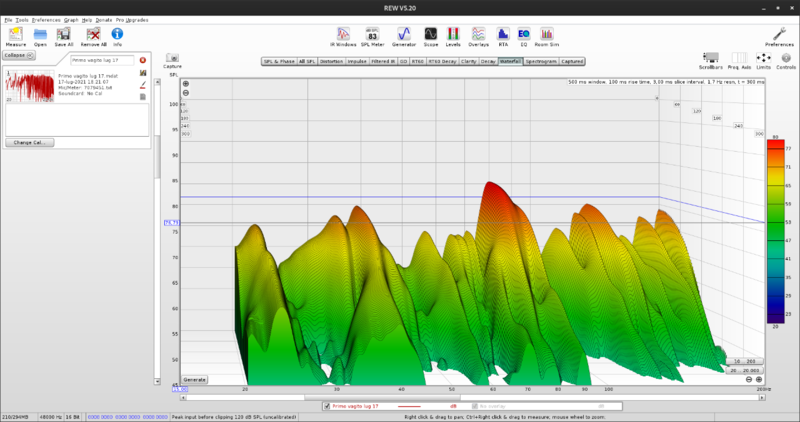Open the Tools menu
The width and height of the screenshot is (800, 422).
pyautogui.click(x=21, y=20)
